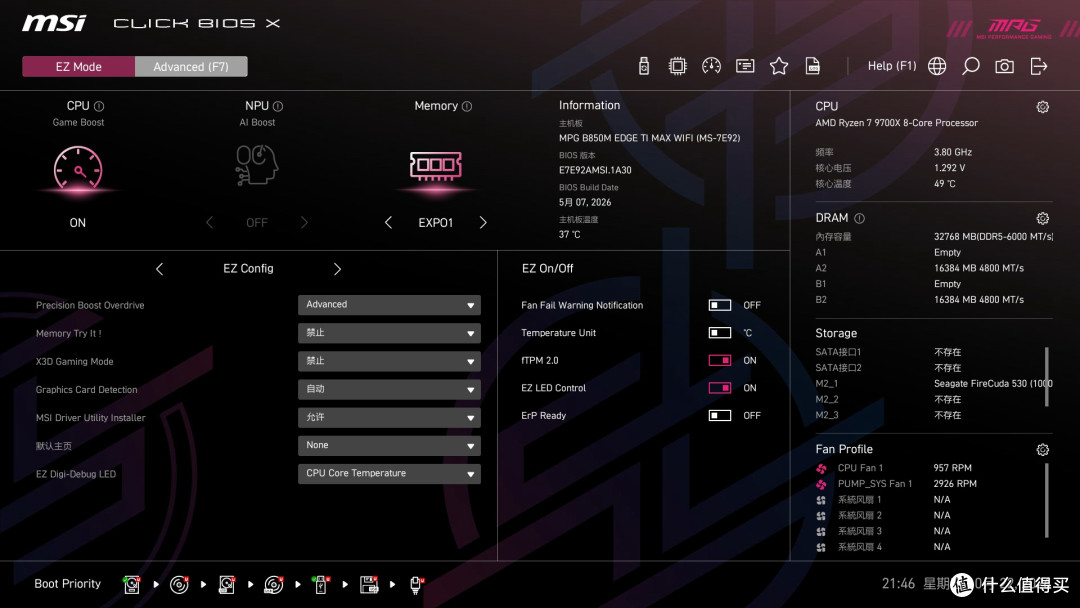This screenshot has height=608, width=1080.
Task: Click the Fan Profile list scrollbar
Action: pos(1047,500)
